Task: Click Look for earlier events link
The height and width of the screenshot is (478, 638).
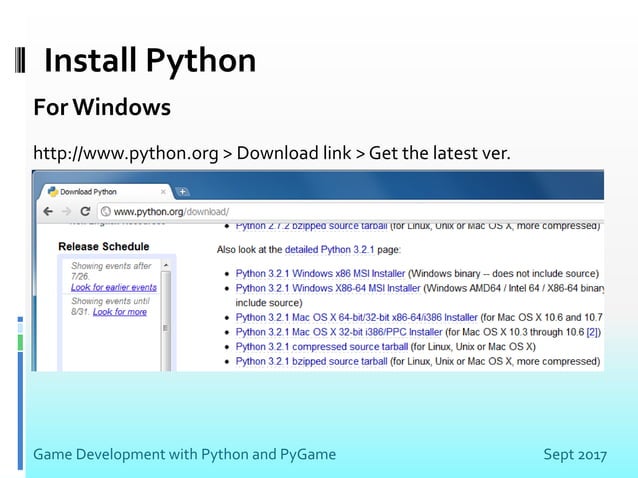Action: (x=114, y=287)
